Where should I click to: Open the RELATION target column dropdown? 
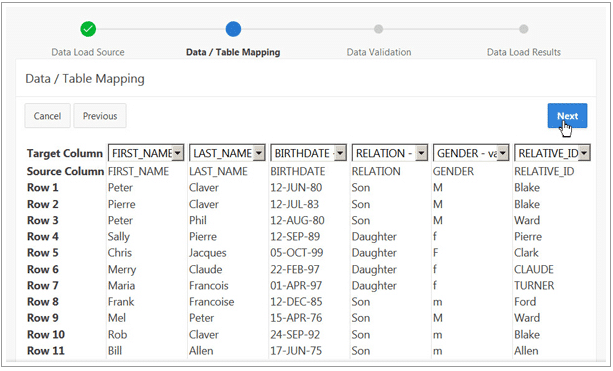pos(390,153)
